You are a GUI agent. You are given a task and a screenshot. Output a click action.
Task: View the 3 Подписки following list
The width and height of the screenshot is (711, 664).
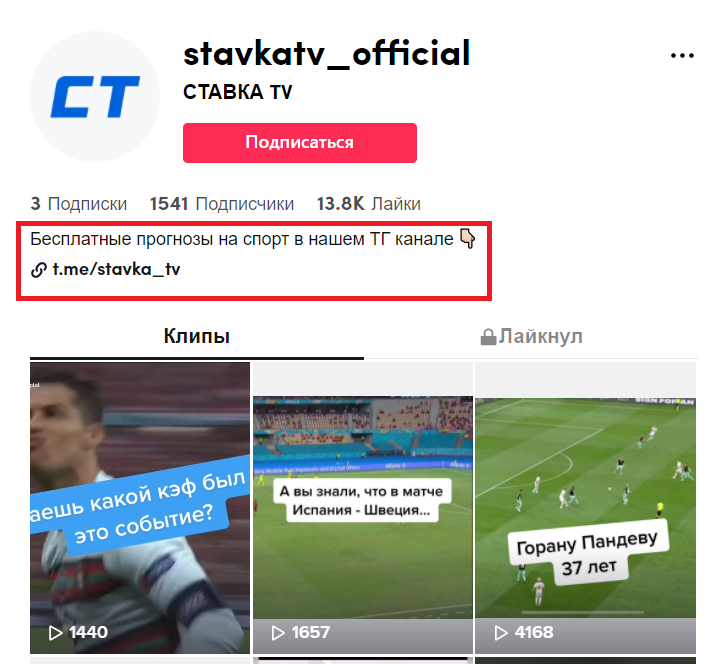click(x=78, y=204)
